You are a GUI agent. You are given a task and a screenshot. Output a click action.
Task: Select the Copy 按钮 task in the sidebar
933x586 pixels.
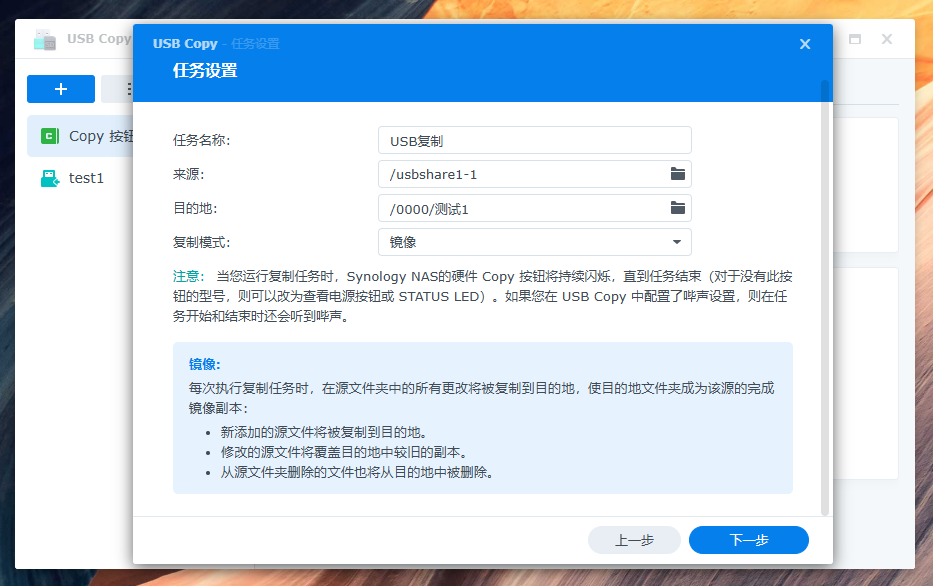point(80,136)
